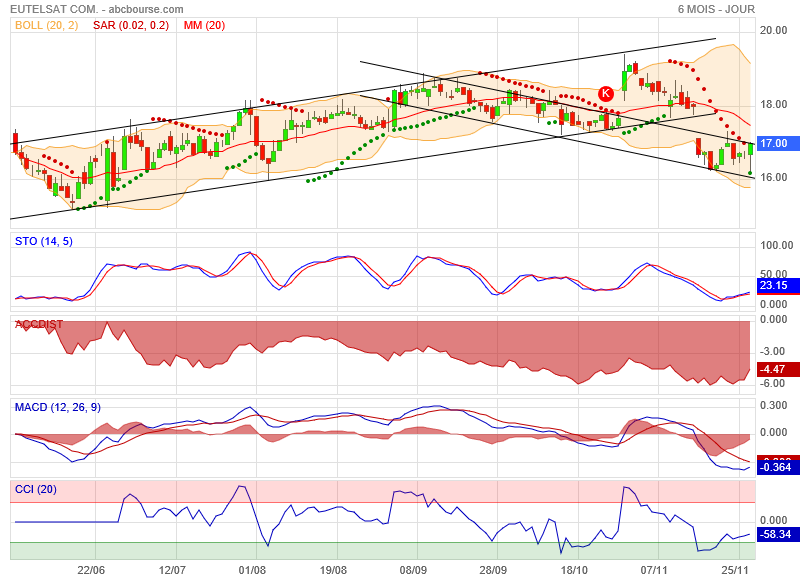Click the EUTELSAT COM. - abcbourse.com chart title
The image size is (800, 580).
click(97, 9)
